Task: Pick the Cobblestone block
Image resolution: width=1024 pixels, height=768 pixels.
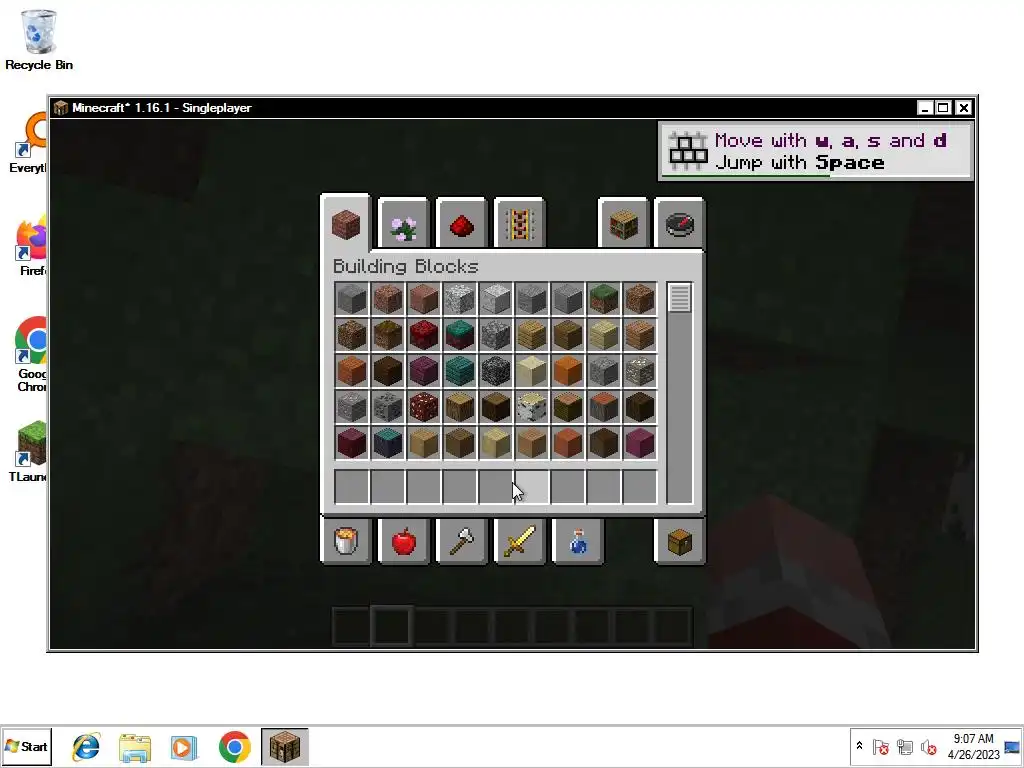Action: (496, 335)
